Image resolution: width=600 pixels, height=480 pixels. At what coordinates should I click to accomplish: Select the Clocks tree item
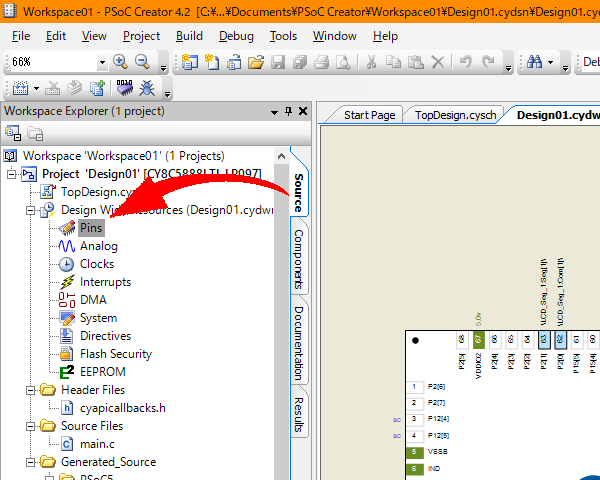97,264
